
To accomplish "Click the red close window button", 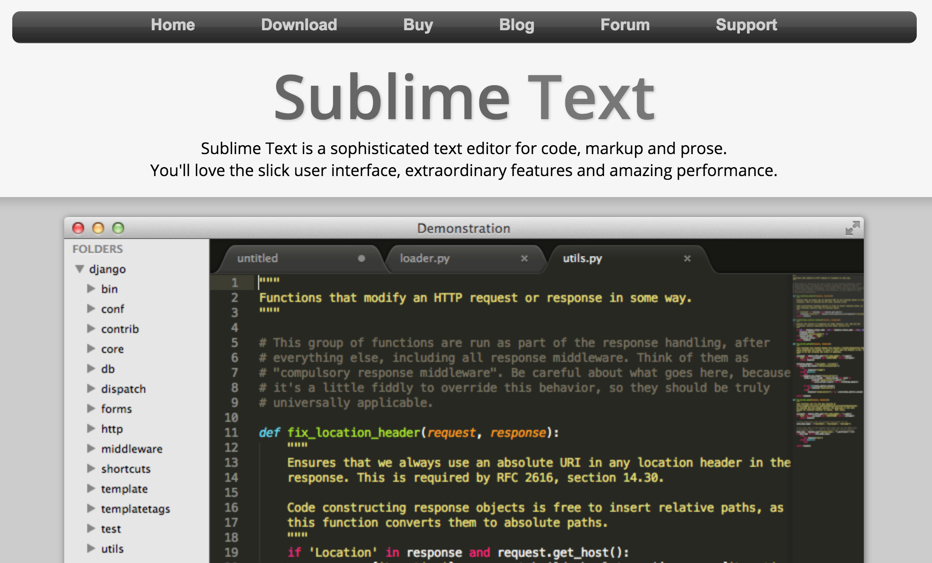I will [78, 228].
